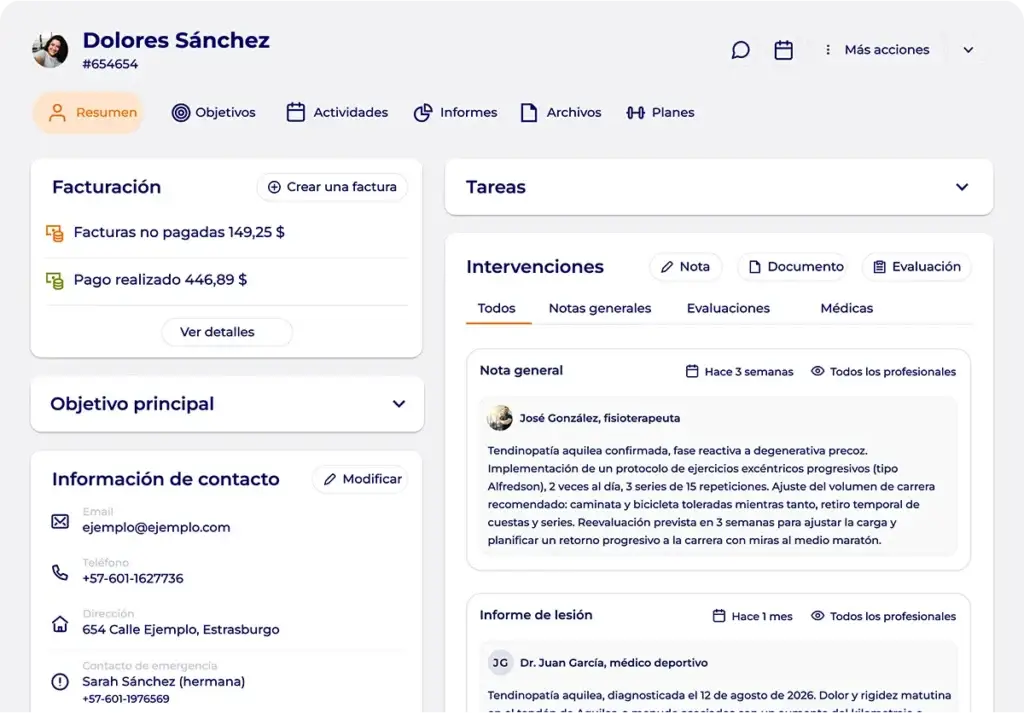Click calendar icon beside Hace 3 semanas

(692, 371)
